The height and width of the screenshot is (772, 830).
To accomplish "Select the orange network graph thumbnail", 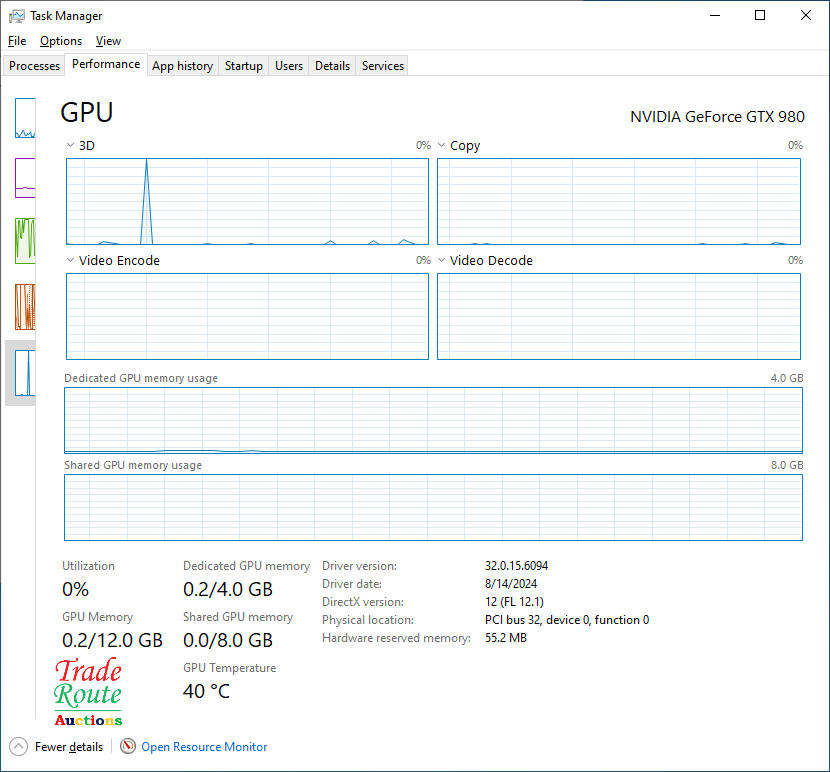I will [x=24, y=307].
